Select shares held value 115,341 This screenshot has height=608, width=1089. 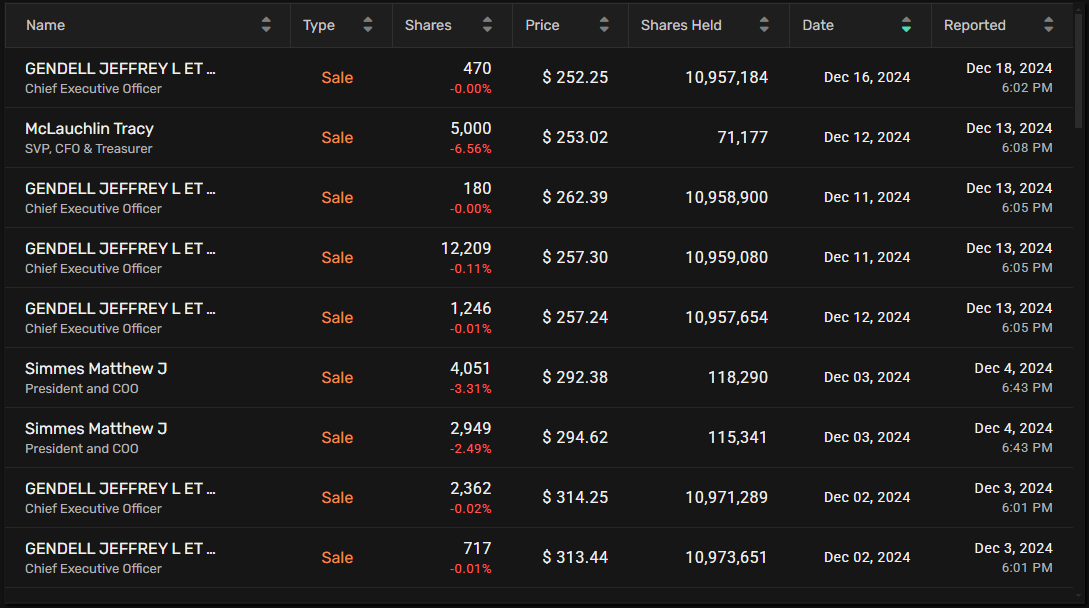tap(738, 437)
